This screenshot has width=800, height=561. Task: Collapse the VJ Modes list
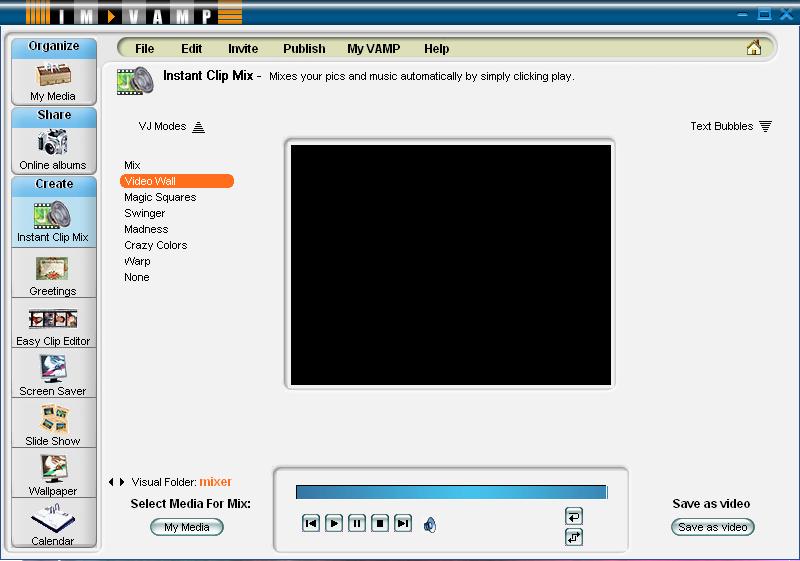point(198,127)
